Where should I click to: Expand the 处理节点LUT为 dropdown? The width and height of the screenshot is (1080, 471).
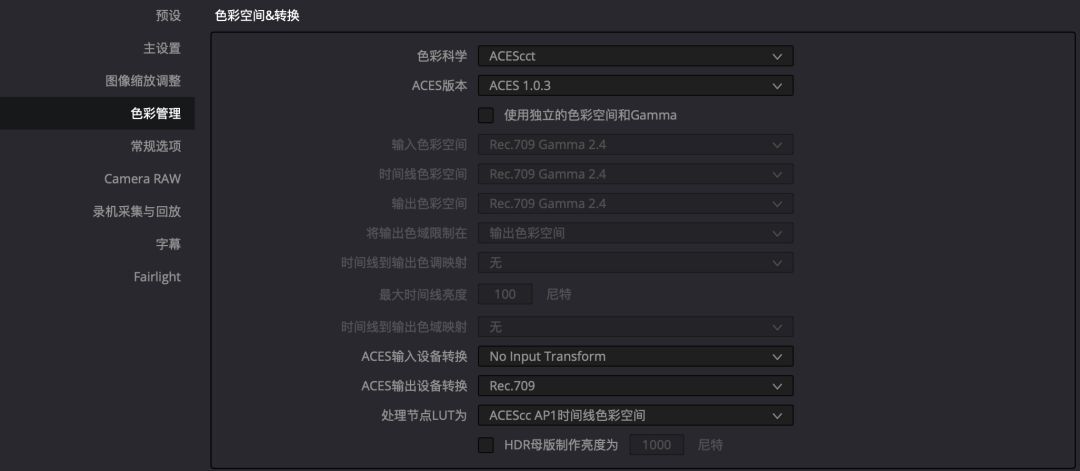tap(635, 415)
